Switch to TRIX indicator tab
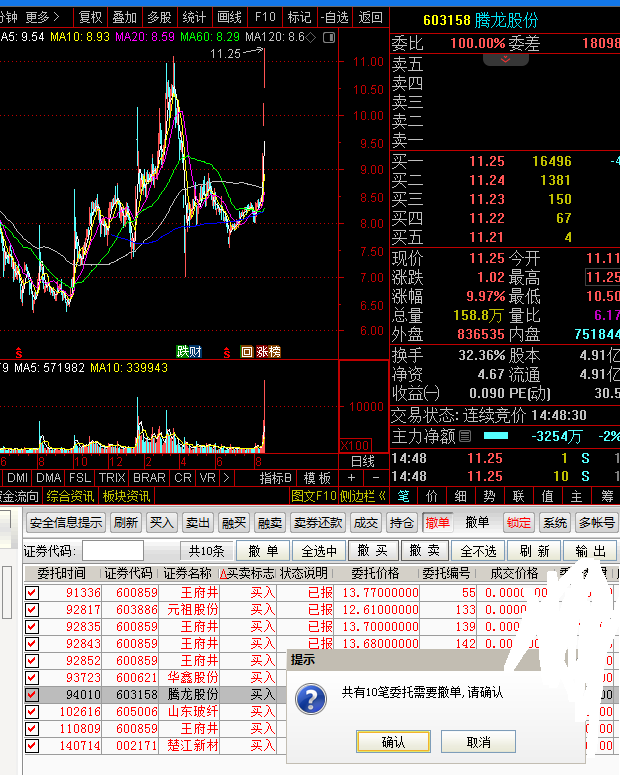This screenshot has height=775, width=620. click(112, 478)
